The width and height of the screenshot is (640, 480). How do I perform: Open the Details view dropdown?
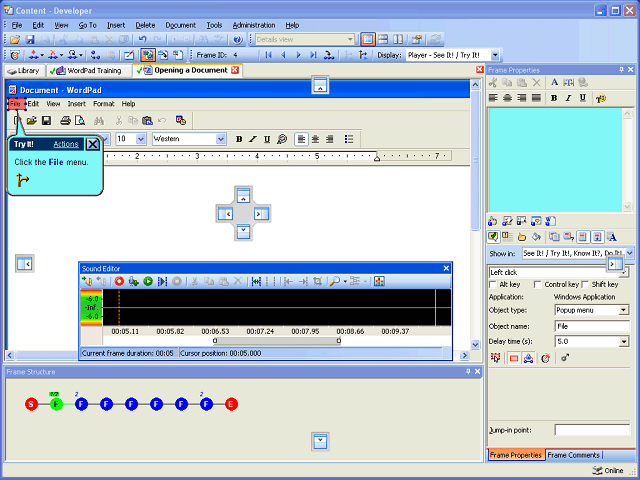click(350, 40)
